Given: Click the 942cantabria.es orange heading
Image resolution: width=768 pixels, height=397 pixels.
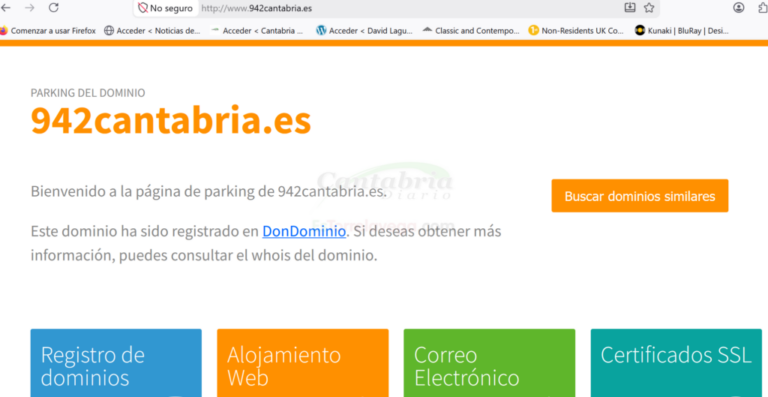Looking at the screenshot, I should (171, 120).
